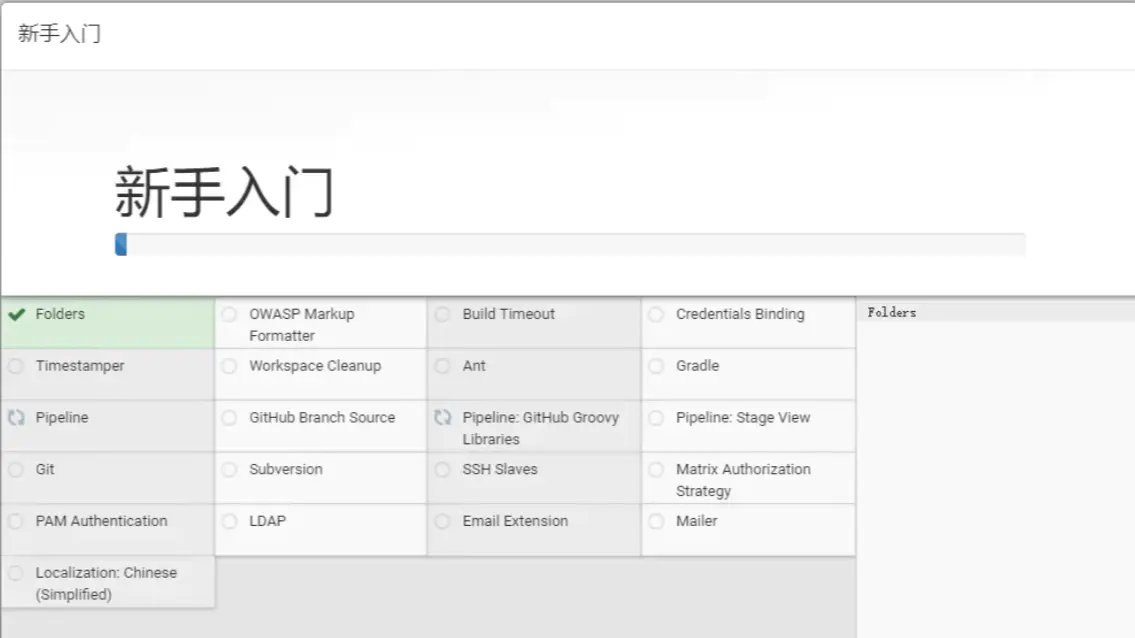
Task: Click the Gradle plugin label
Action: [x=698, y=366]
